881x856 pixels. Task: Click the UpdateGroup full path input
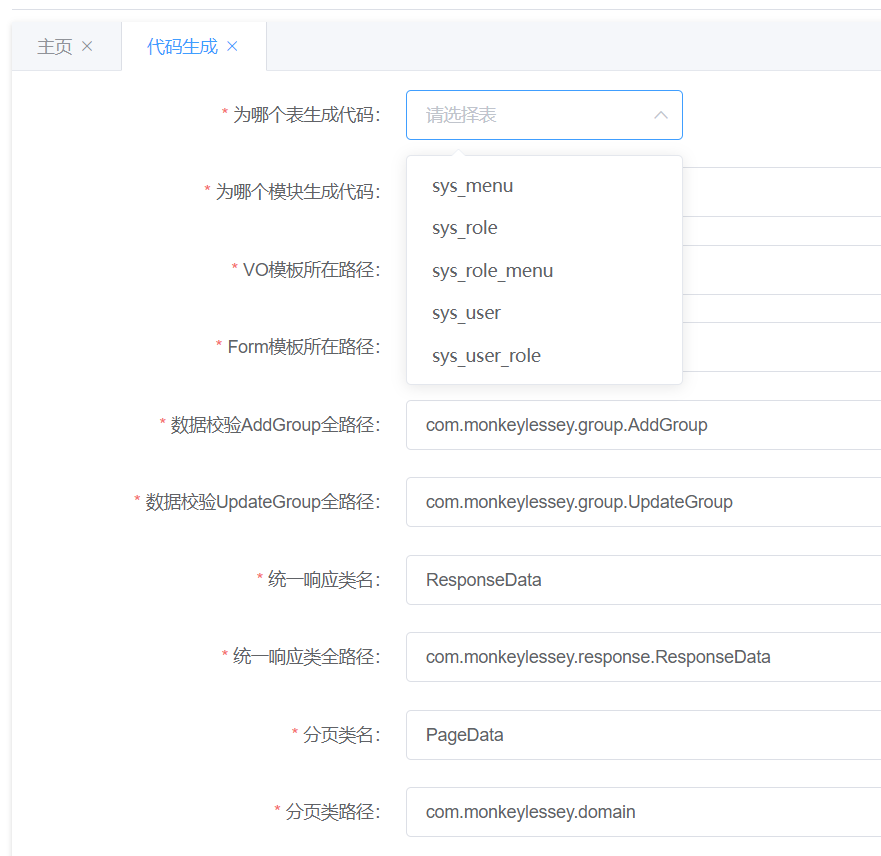[642, 502]
